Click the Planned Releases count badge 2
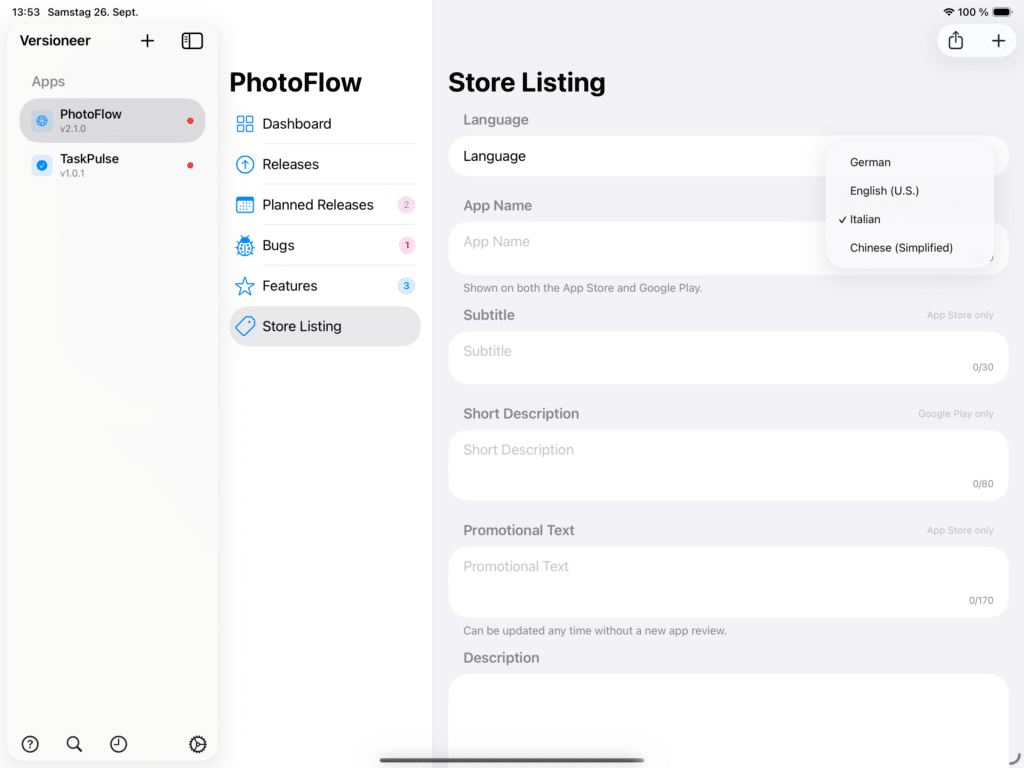The height and width of the screenshot is (768, 1024). point(406,205)
